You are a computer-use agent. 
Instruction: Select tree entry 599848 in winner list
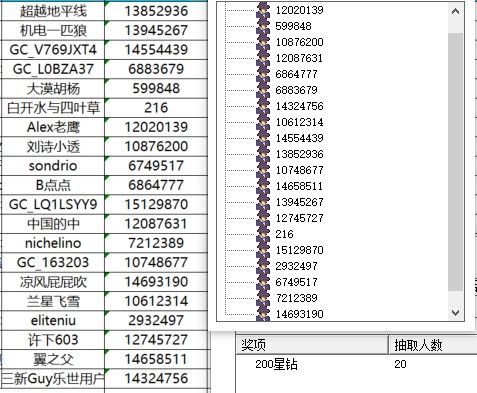[x=293, y=26]
